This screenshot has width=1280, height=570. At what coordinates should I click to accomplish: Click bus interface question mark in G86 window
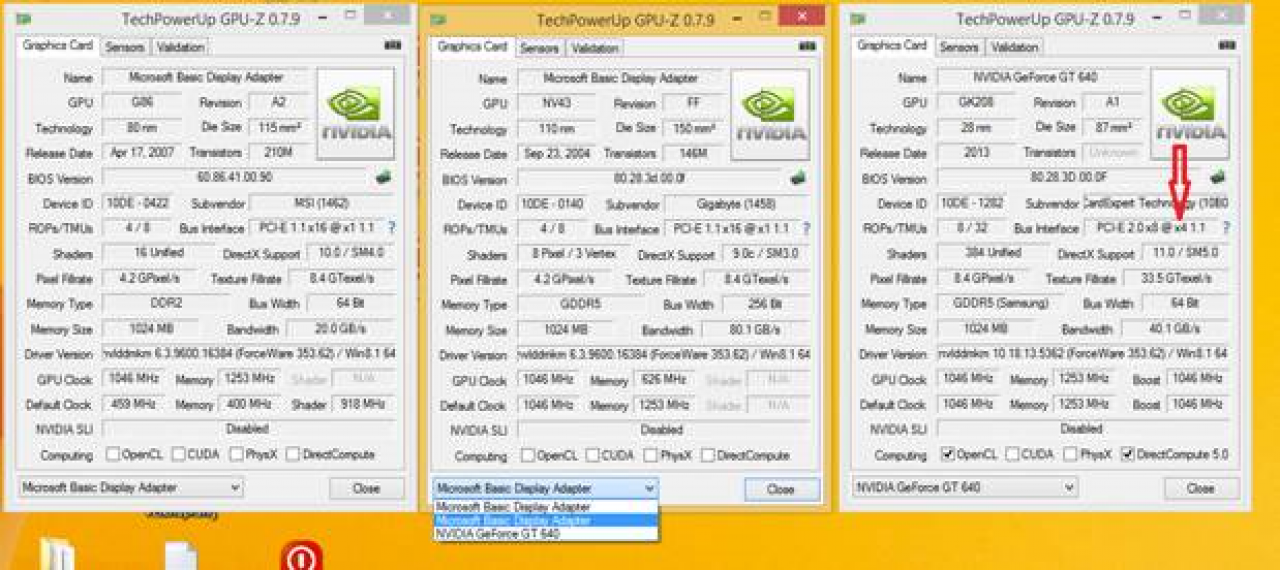tap(391, 228)
